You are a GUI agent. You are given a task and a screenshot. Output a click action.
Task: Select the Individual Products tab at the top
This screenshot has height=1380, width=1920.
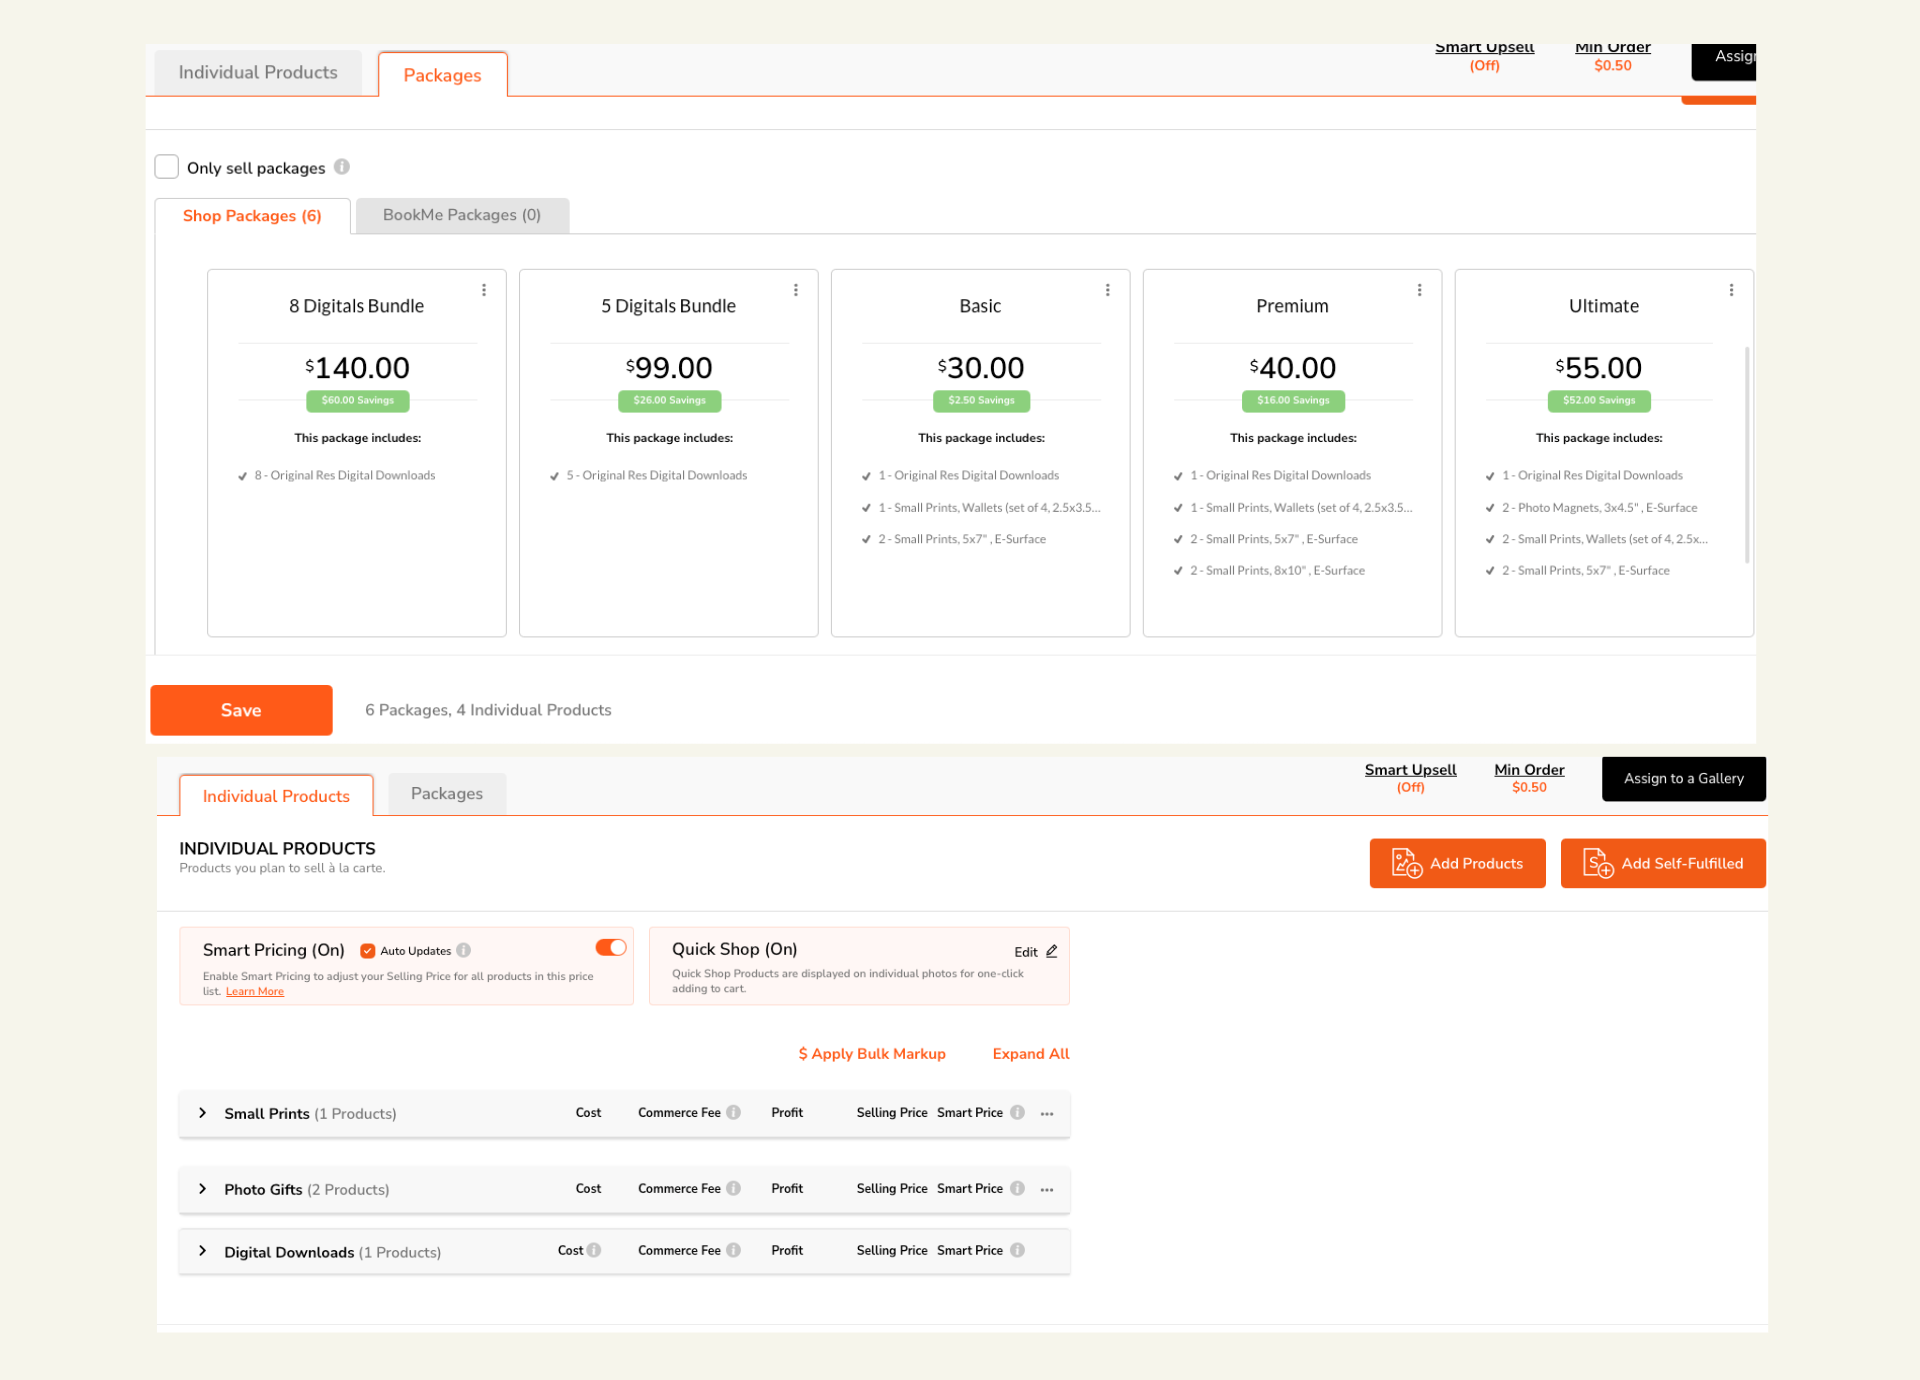258,71
